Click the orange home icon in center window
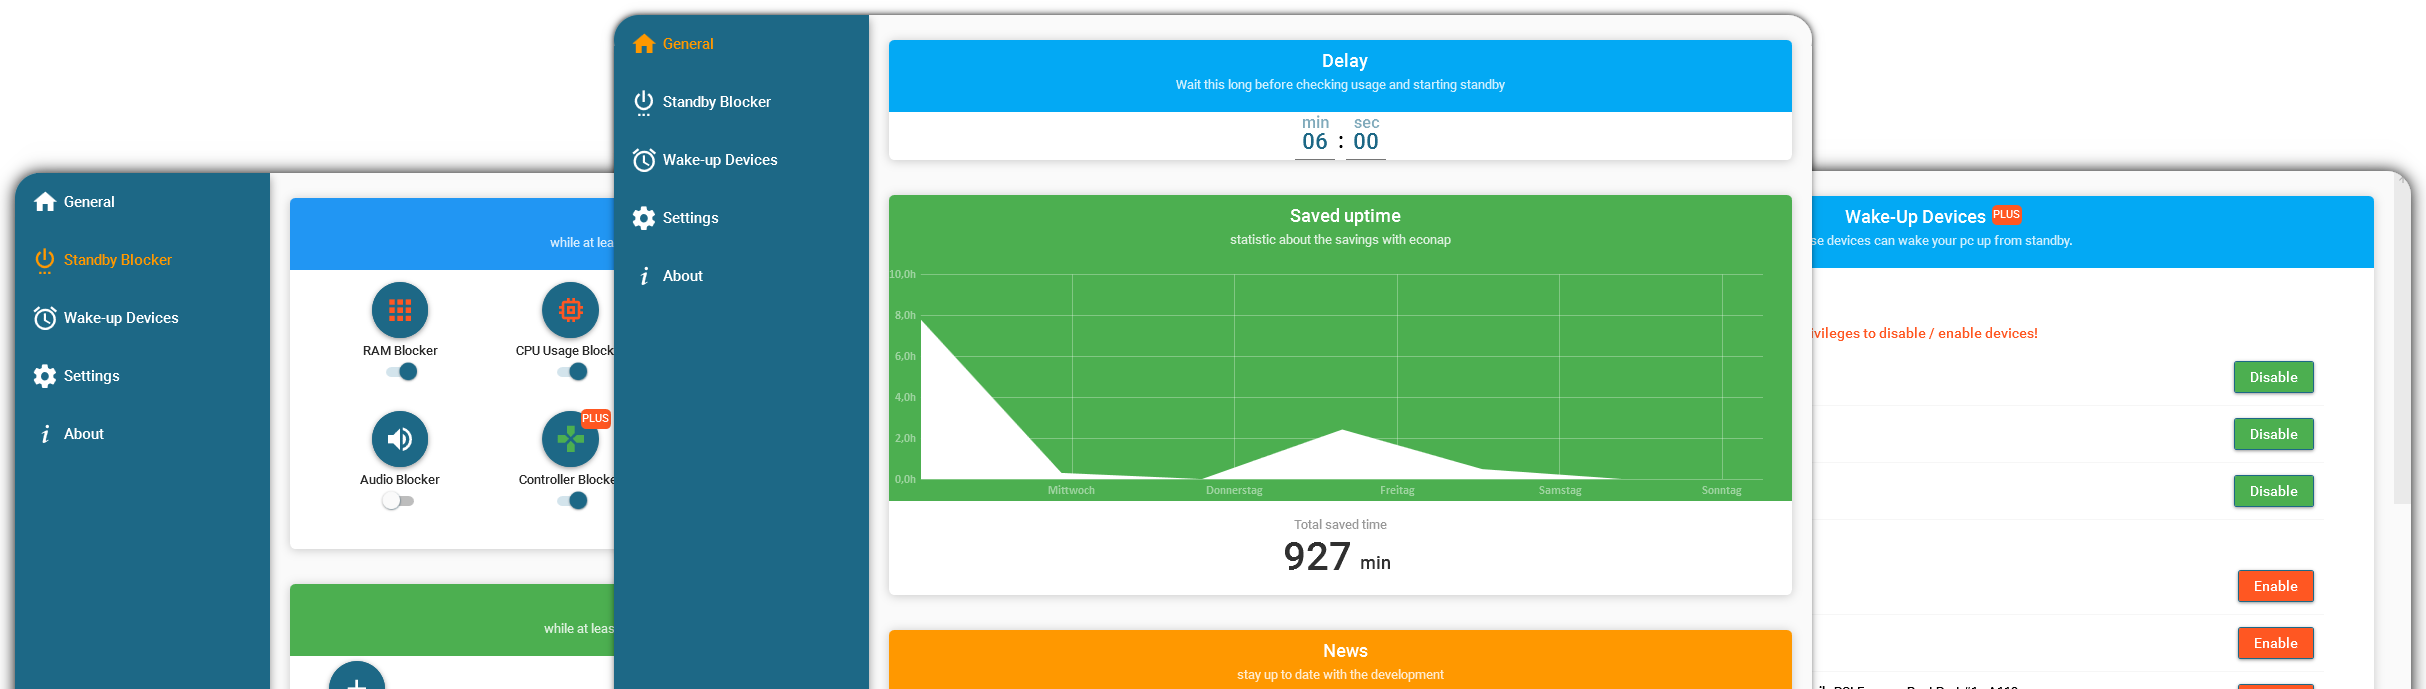Image resolution: width=2426 pixels, height=689 pixels. [x=644, y=44]
